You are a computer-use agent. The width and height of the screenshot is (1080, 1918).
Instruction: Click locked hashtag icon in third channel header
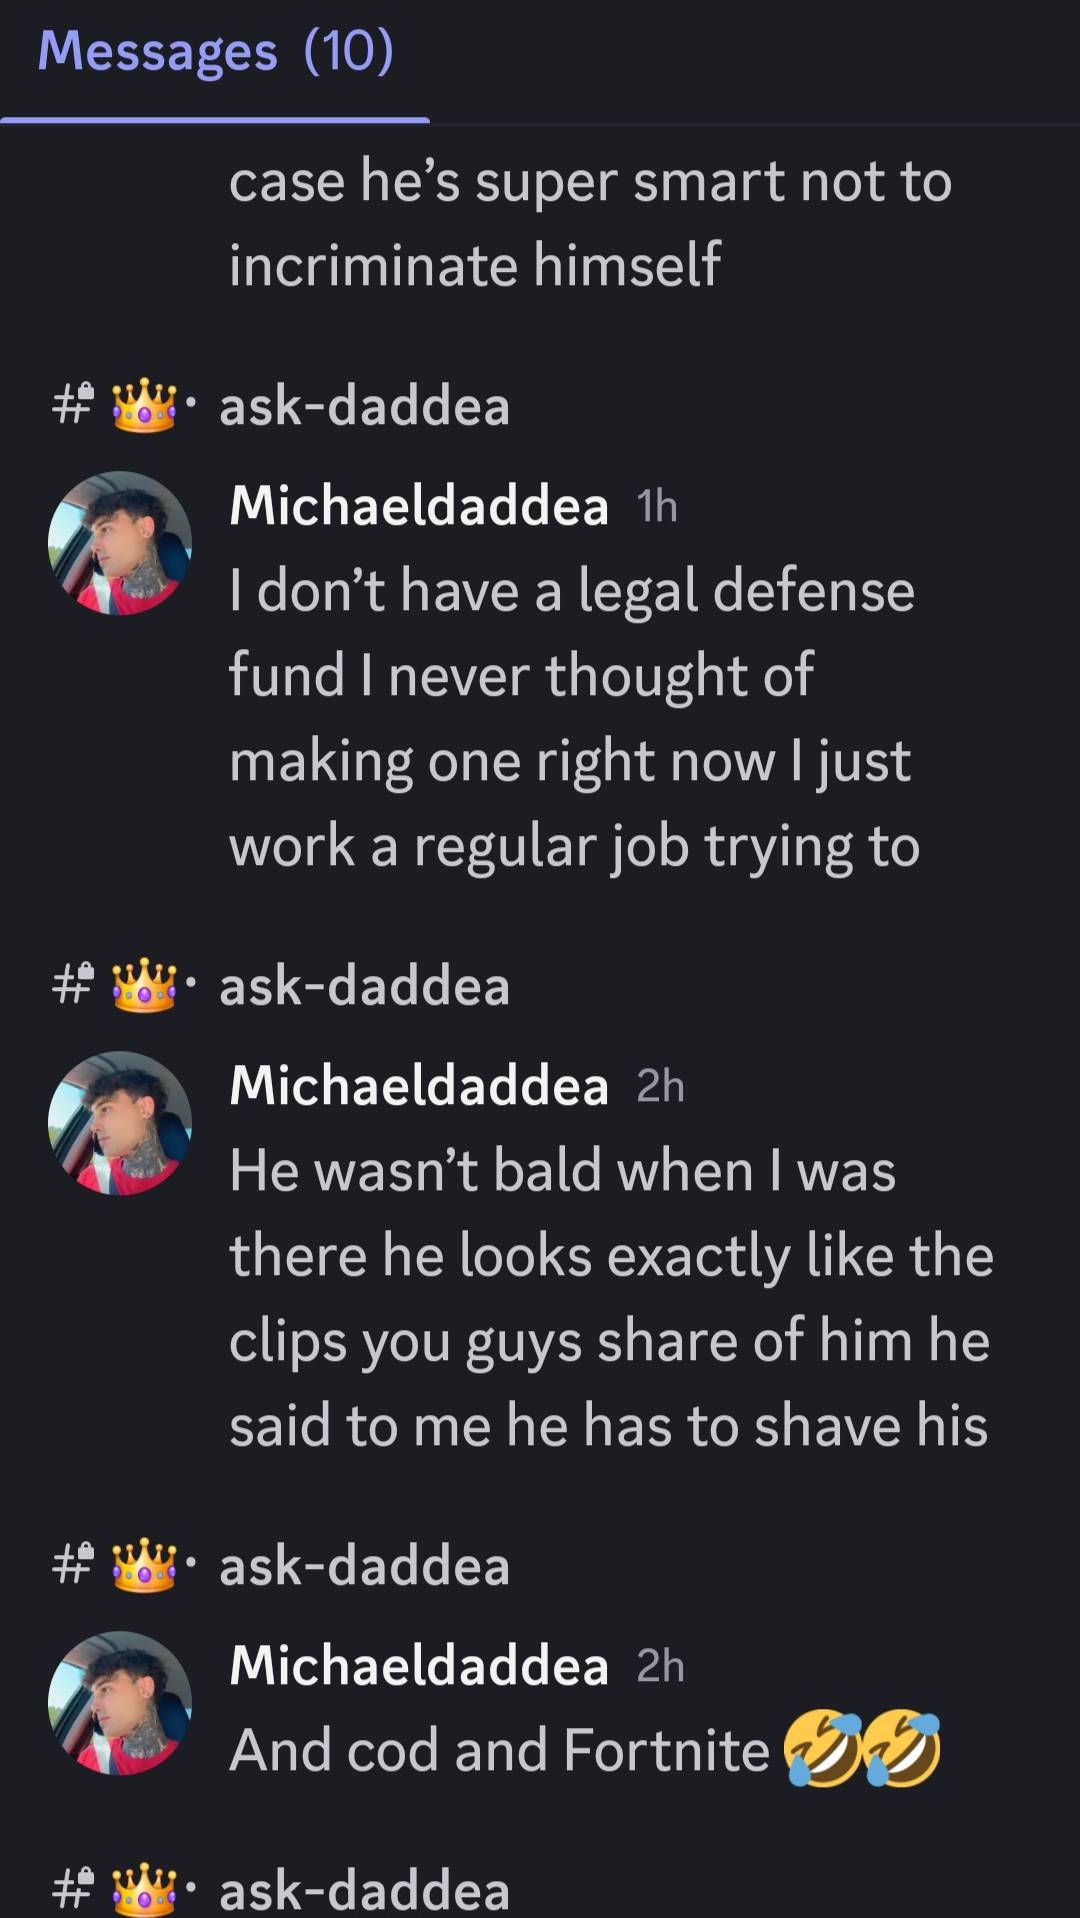[x=72, y=1565]
